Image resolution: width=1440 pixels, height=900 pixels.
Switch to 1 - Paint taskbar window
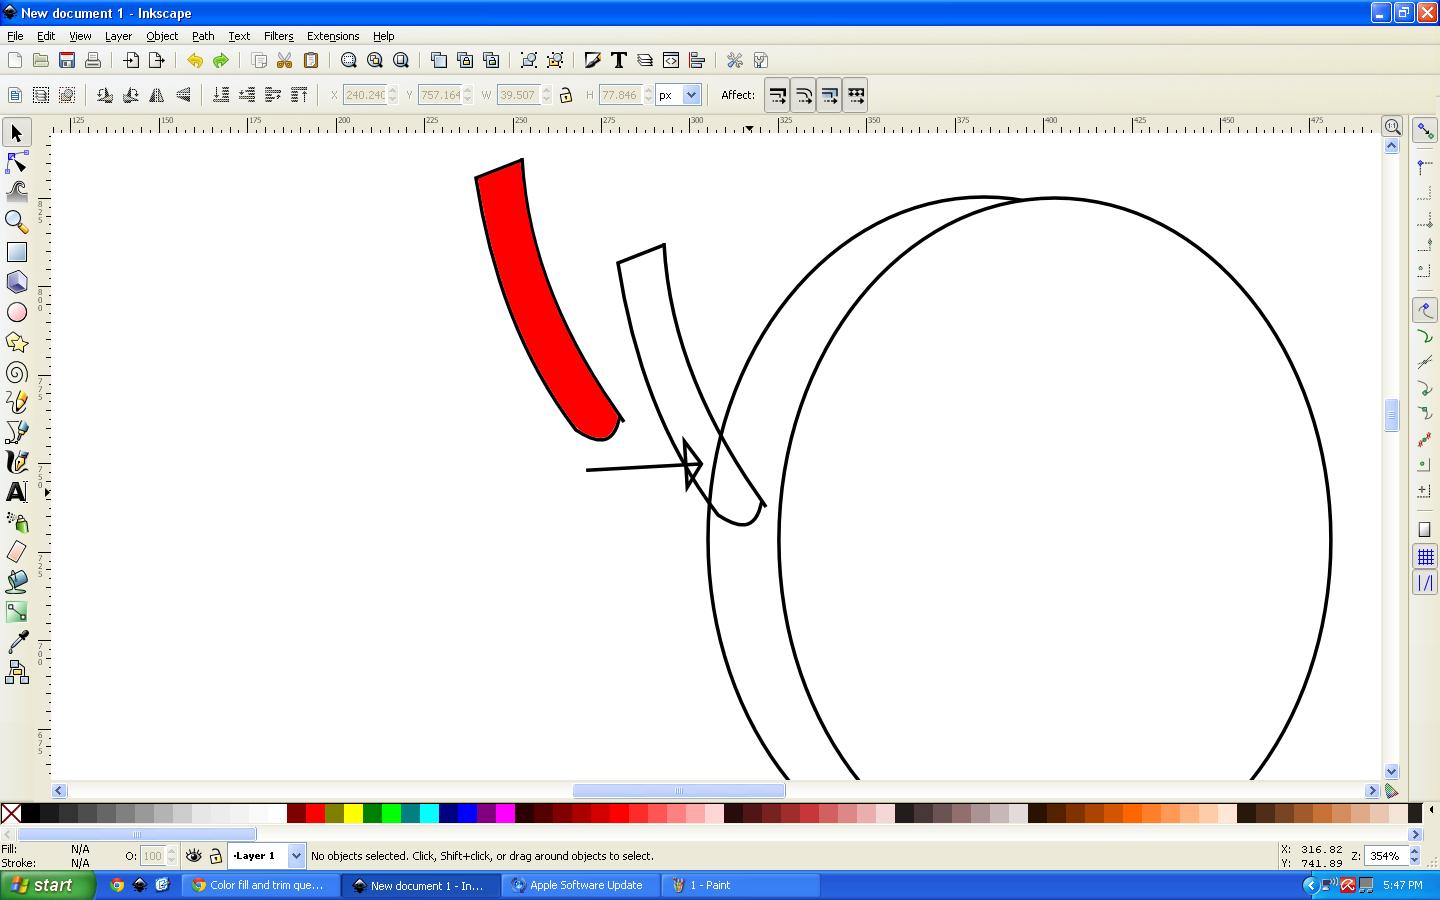[740, 885]
